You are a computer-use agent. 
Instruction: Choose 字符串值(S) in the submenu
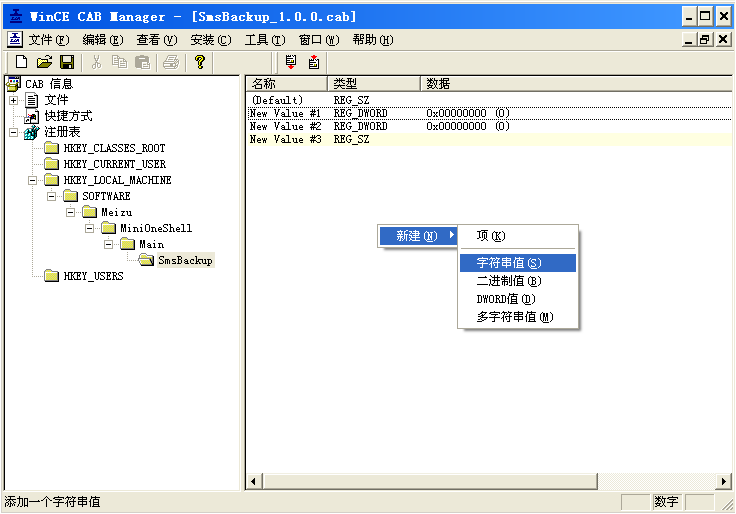(518, 263)
